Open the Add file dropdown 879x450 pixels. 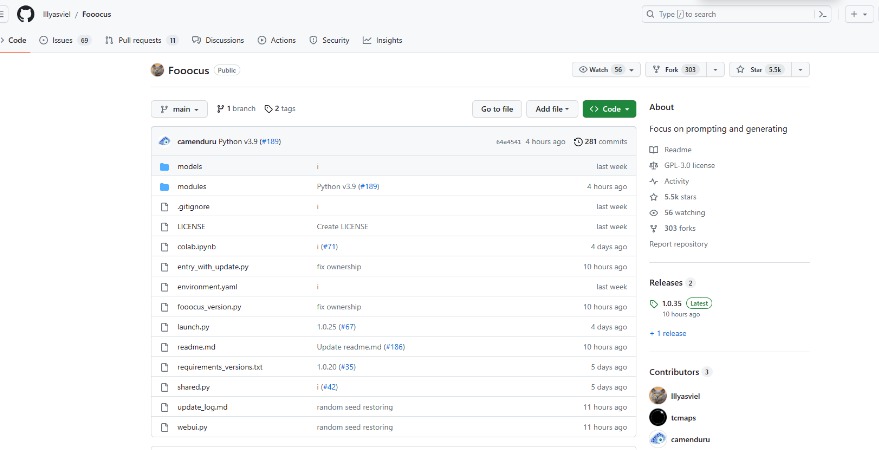tap(552, 109)
